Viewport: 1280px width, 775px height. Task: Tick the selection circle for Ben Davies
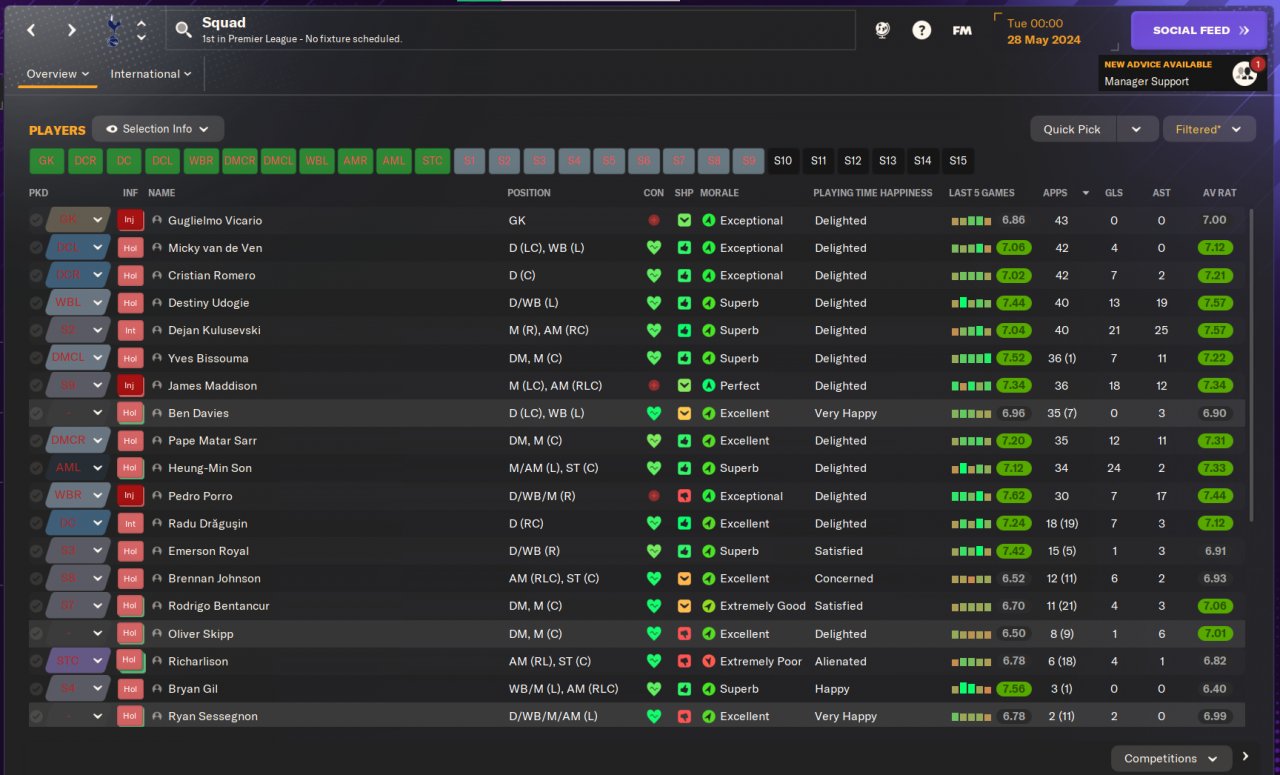point(36,413)
